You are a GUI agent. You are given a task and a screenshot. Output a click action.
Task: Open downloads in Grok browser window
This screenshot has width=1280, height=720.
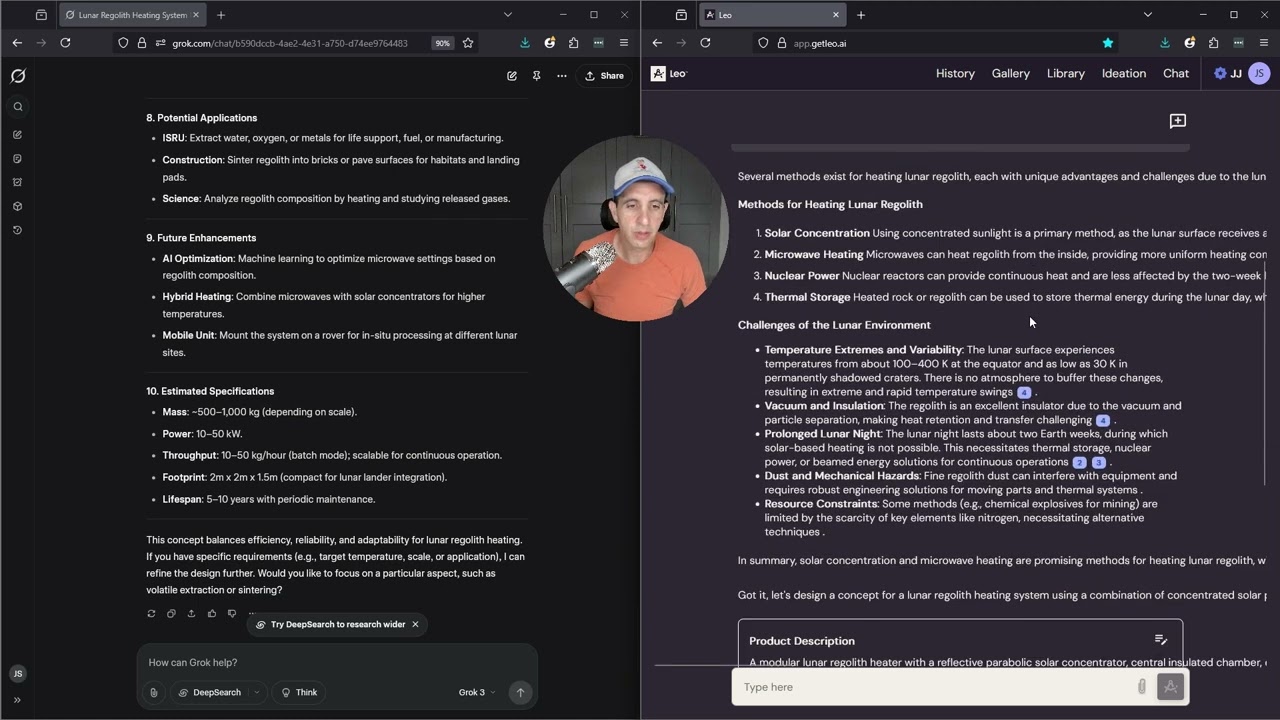(x=525, y=43)
